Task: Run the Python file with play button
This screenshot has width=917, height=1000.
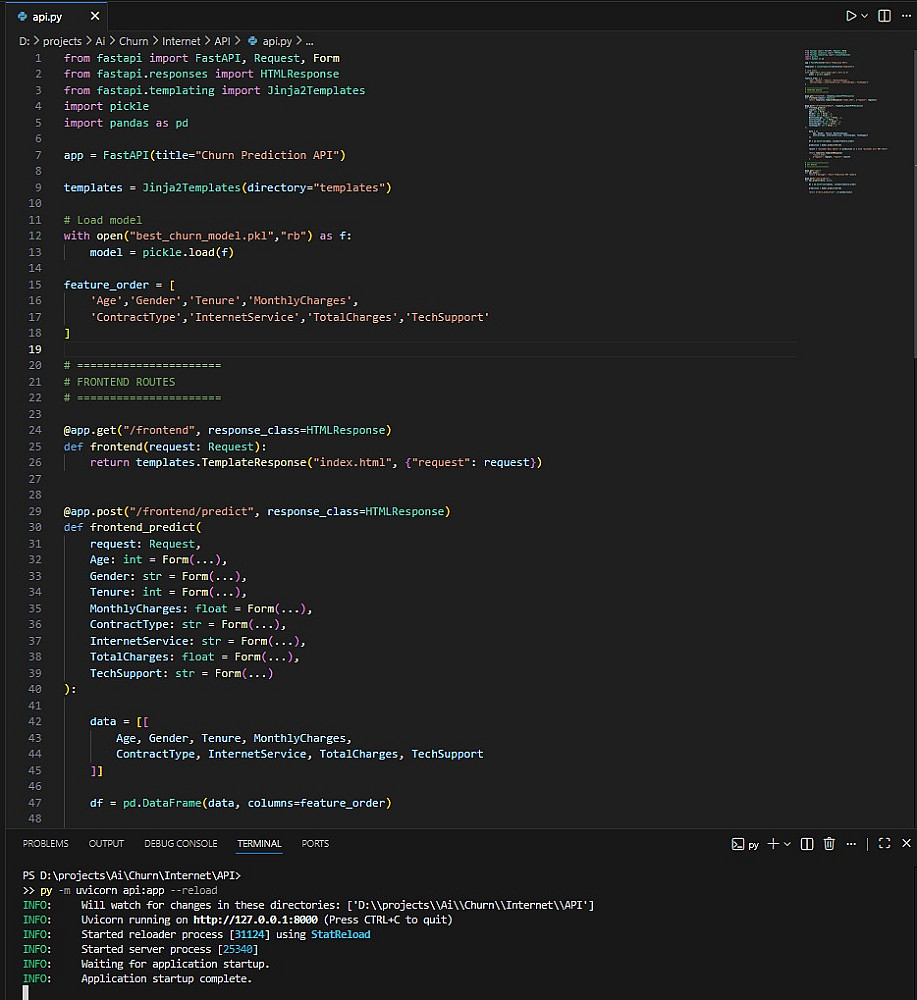Action: click(851, 16)
